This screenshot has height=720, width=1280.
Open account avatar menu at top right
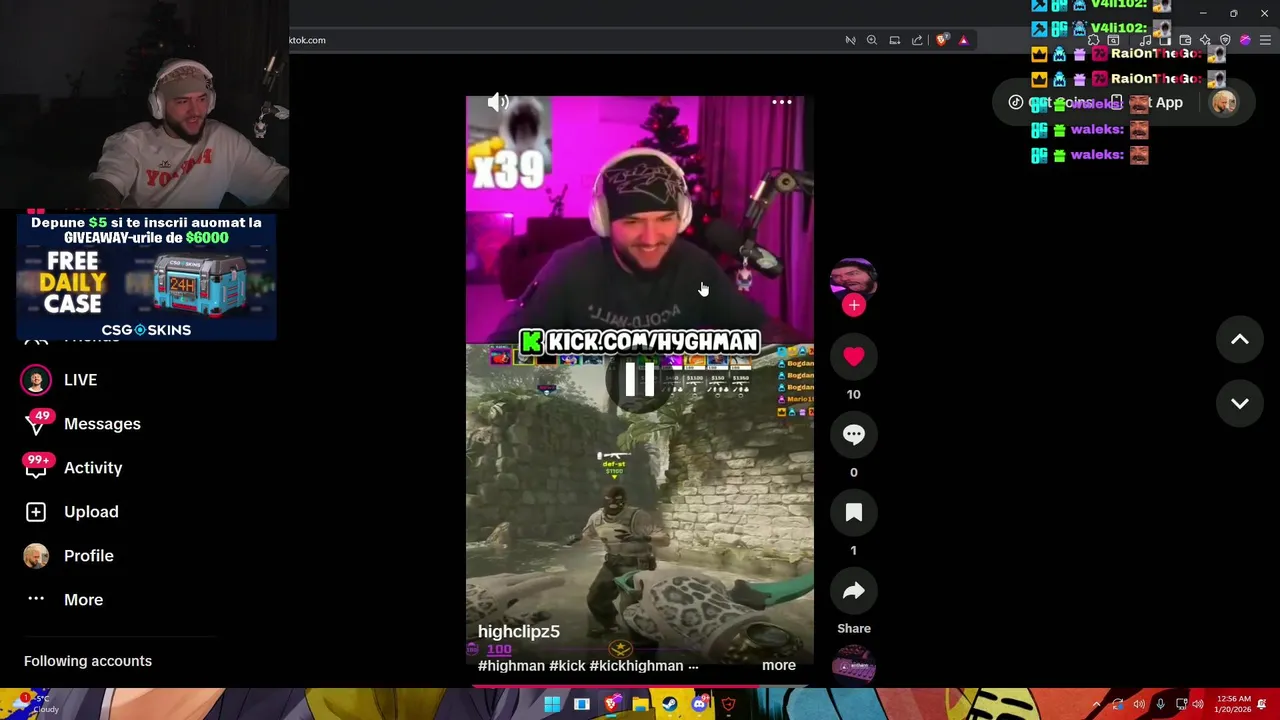click(1224, 103)
